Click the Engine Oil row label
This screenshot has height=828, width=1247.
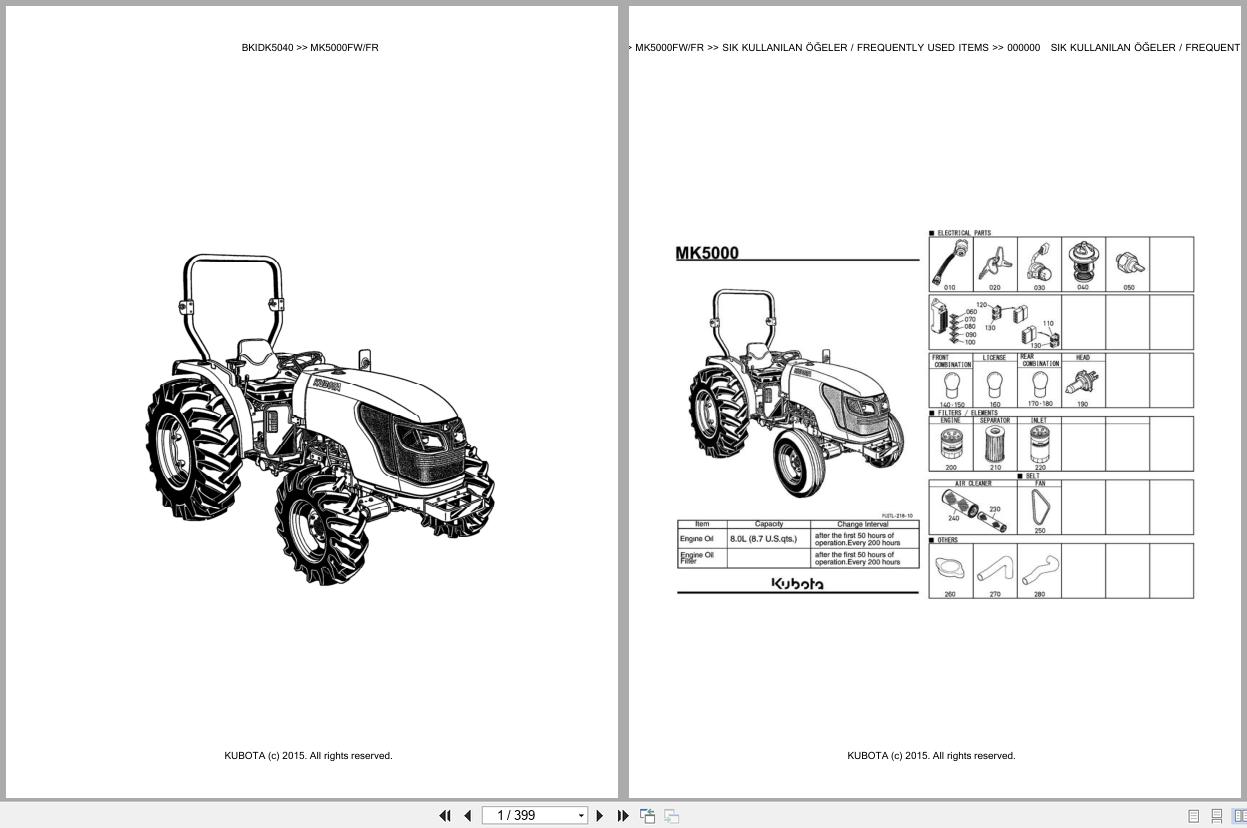(x=697, y=539)
